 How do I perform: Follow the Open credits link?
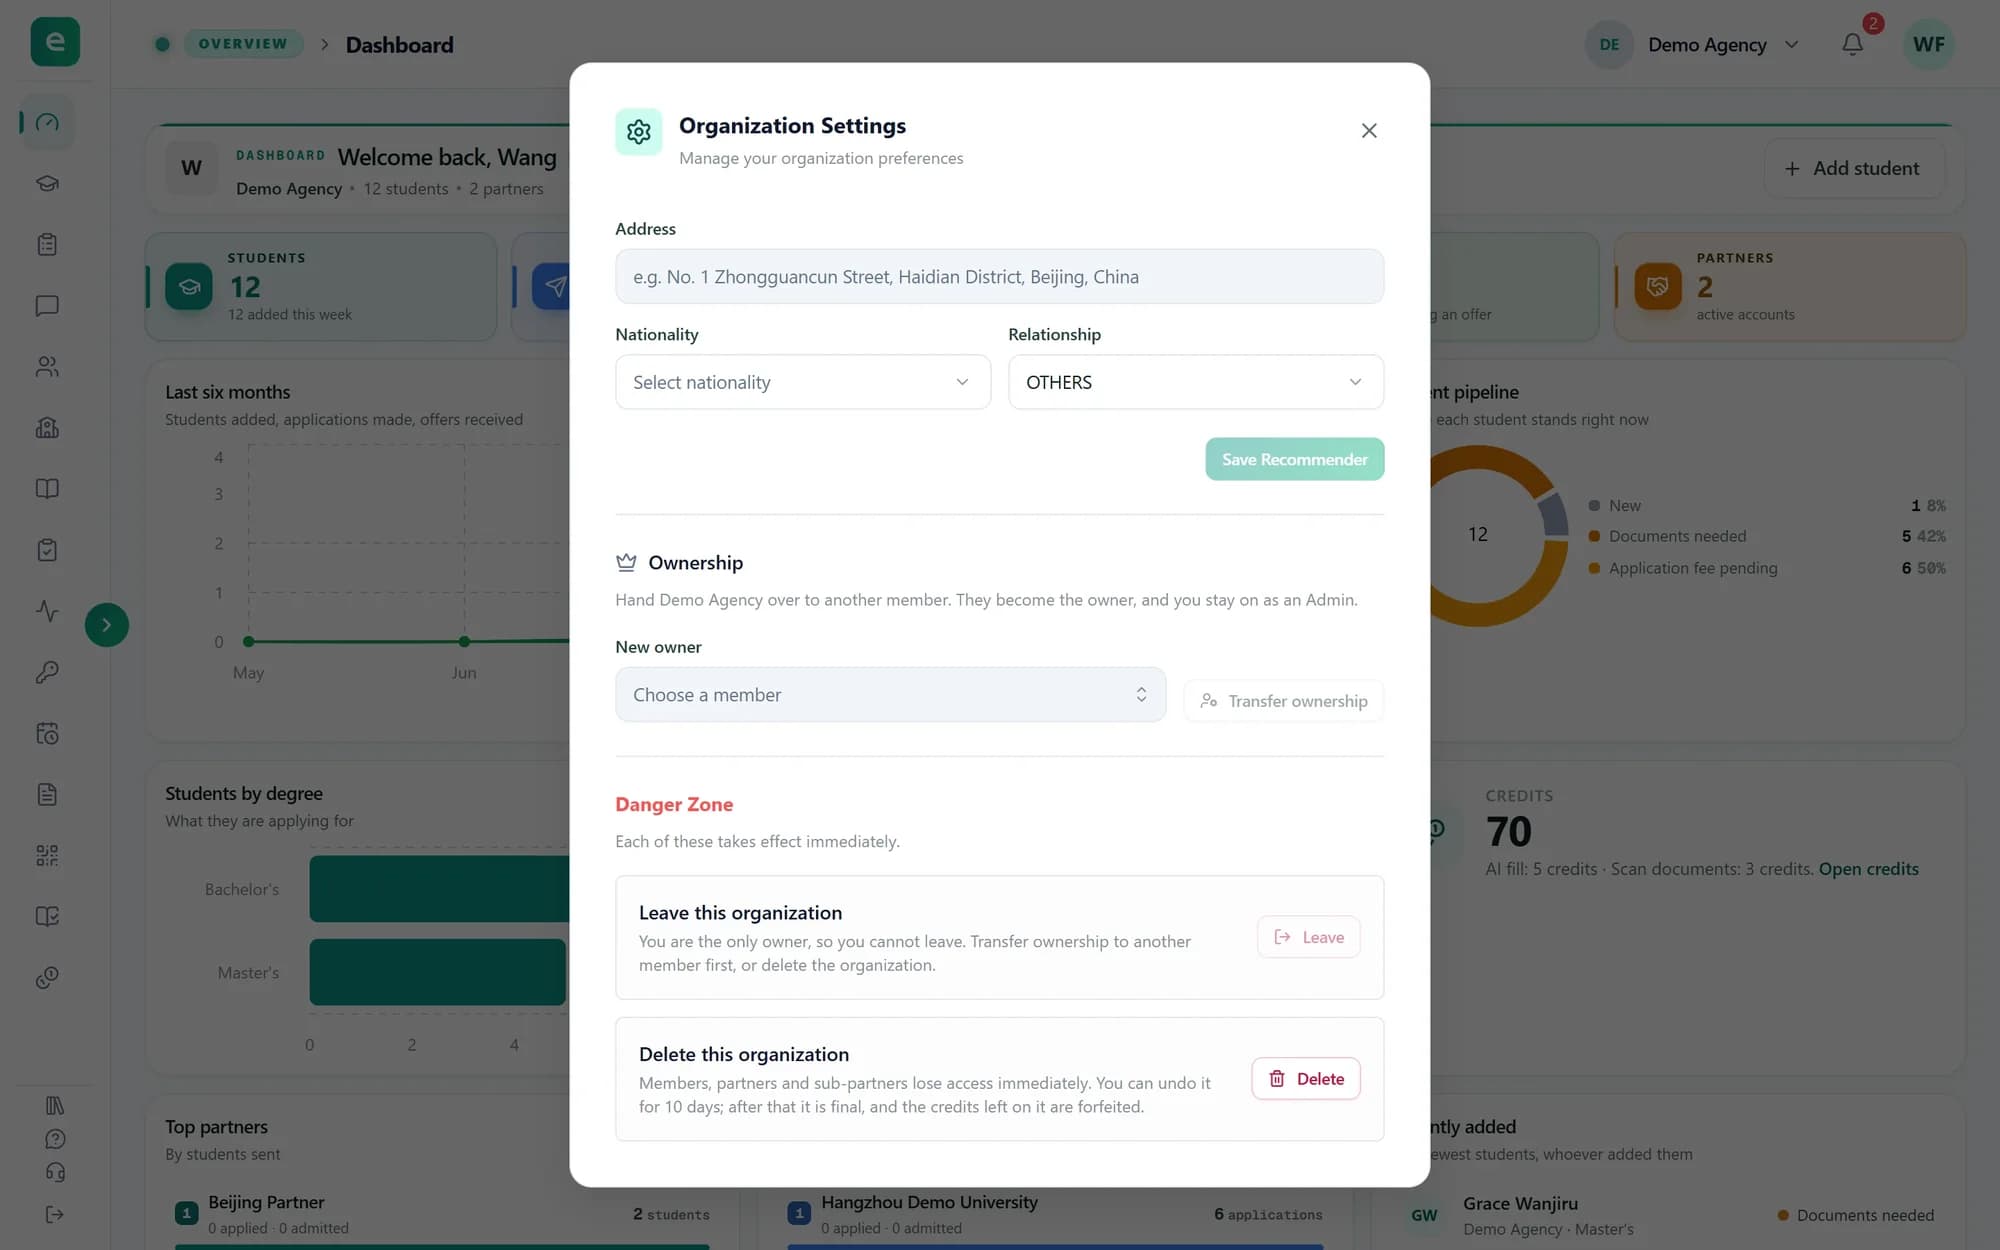point(1868,869)
